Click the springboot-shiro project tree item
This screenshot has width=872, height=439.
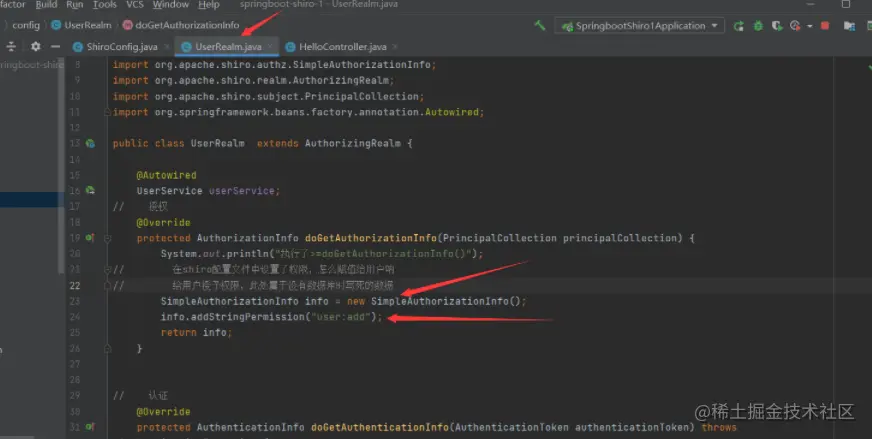pyautogui.click(x=31, y=65)
